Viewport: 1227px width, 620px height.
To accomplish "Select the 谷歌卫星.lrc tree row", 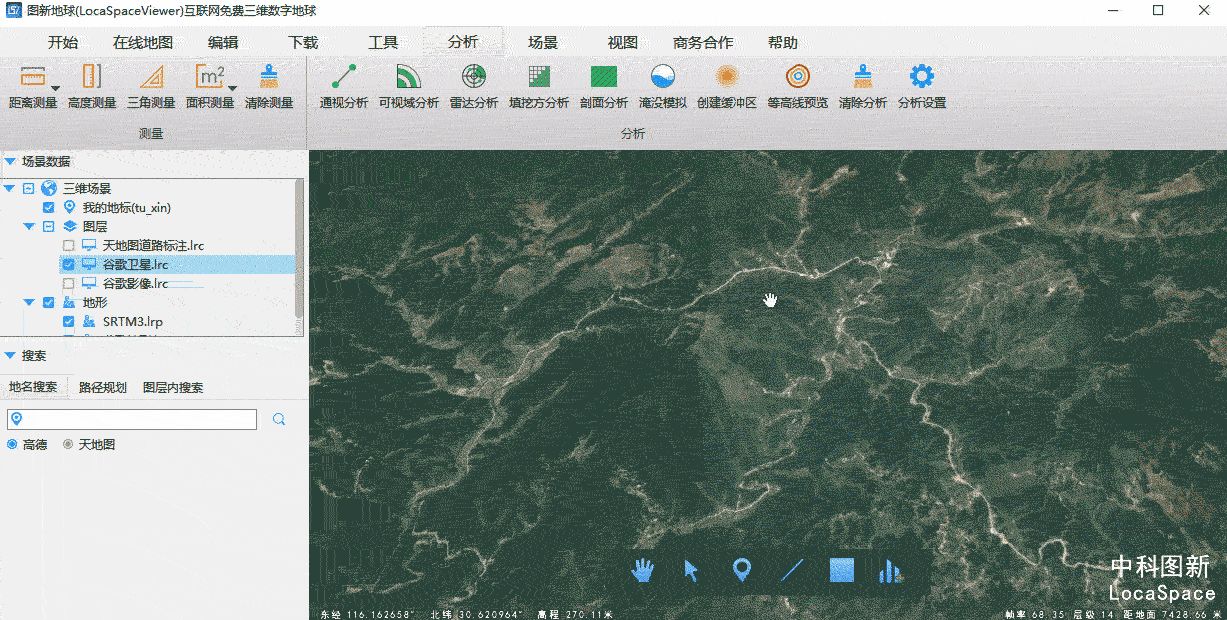I will 178,265.
